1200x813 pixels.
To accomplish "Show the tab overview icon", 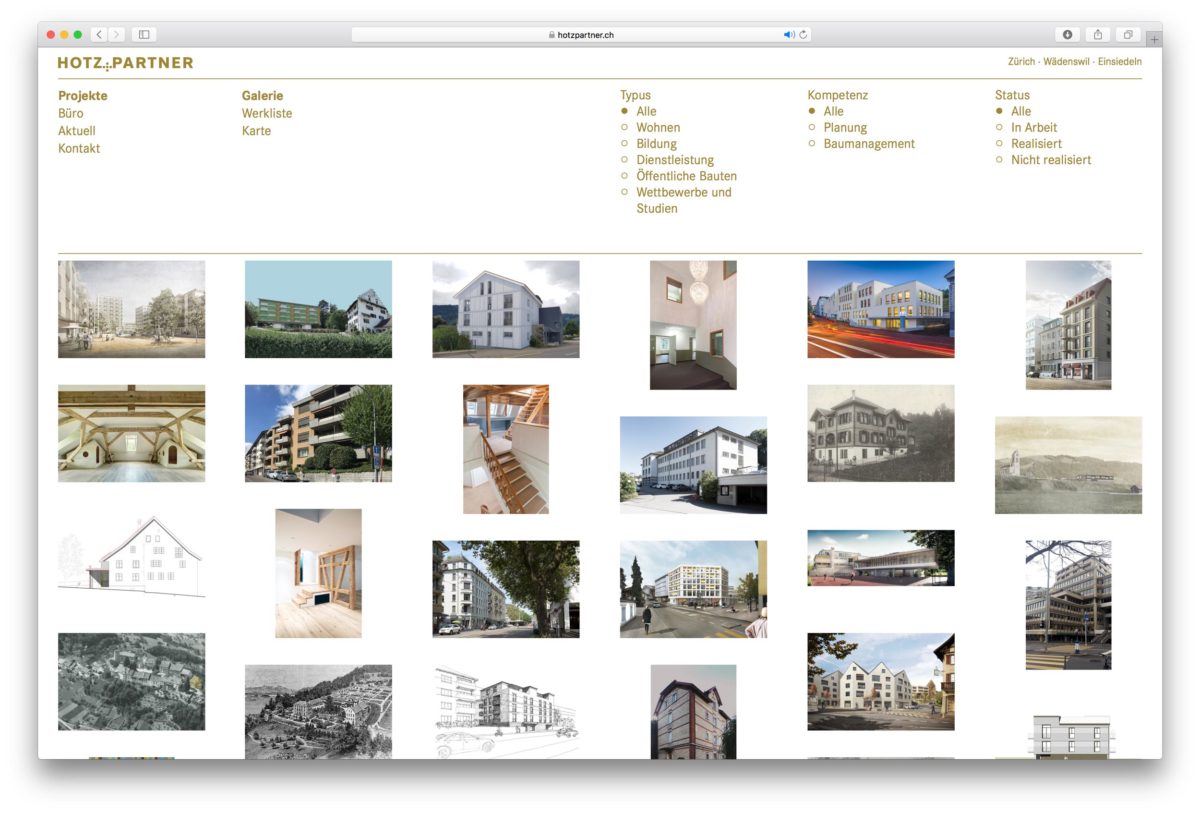I will [x=1127, y=34].
